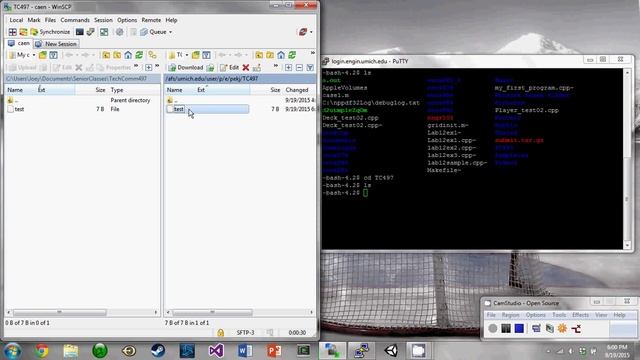Click CamStudio Stop blue square button
640x360 pixels.
[519, 328]
